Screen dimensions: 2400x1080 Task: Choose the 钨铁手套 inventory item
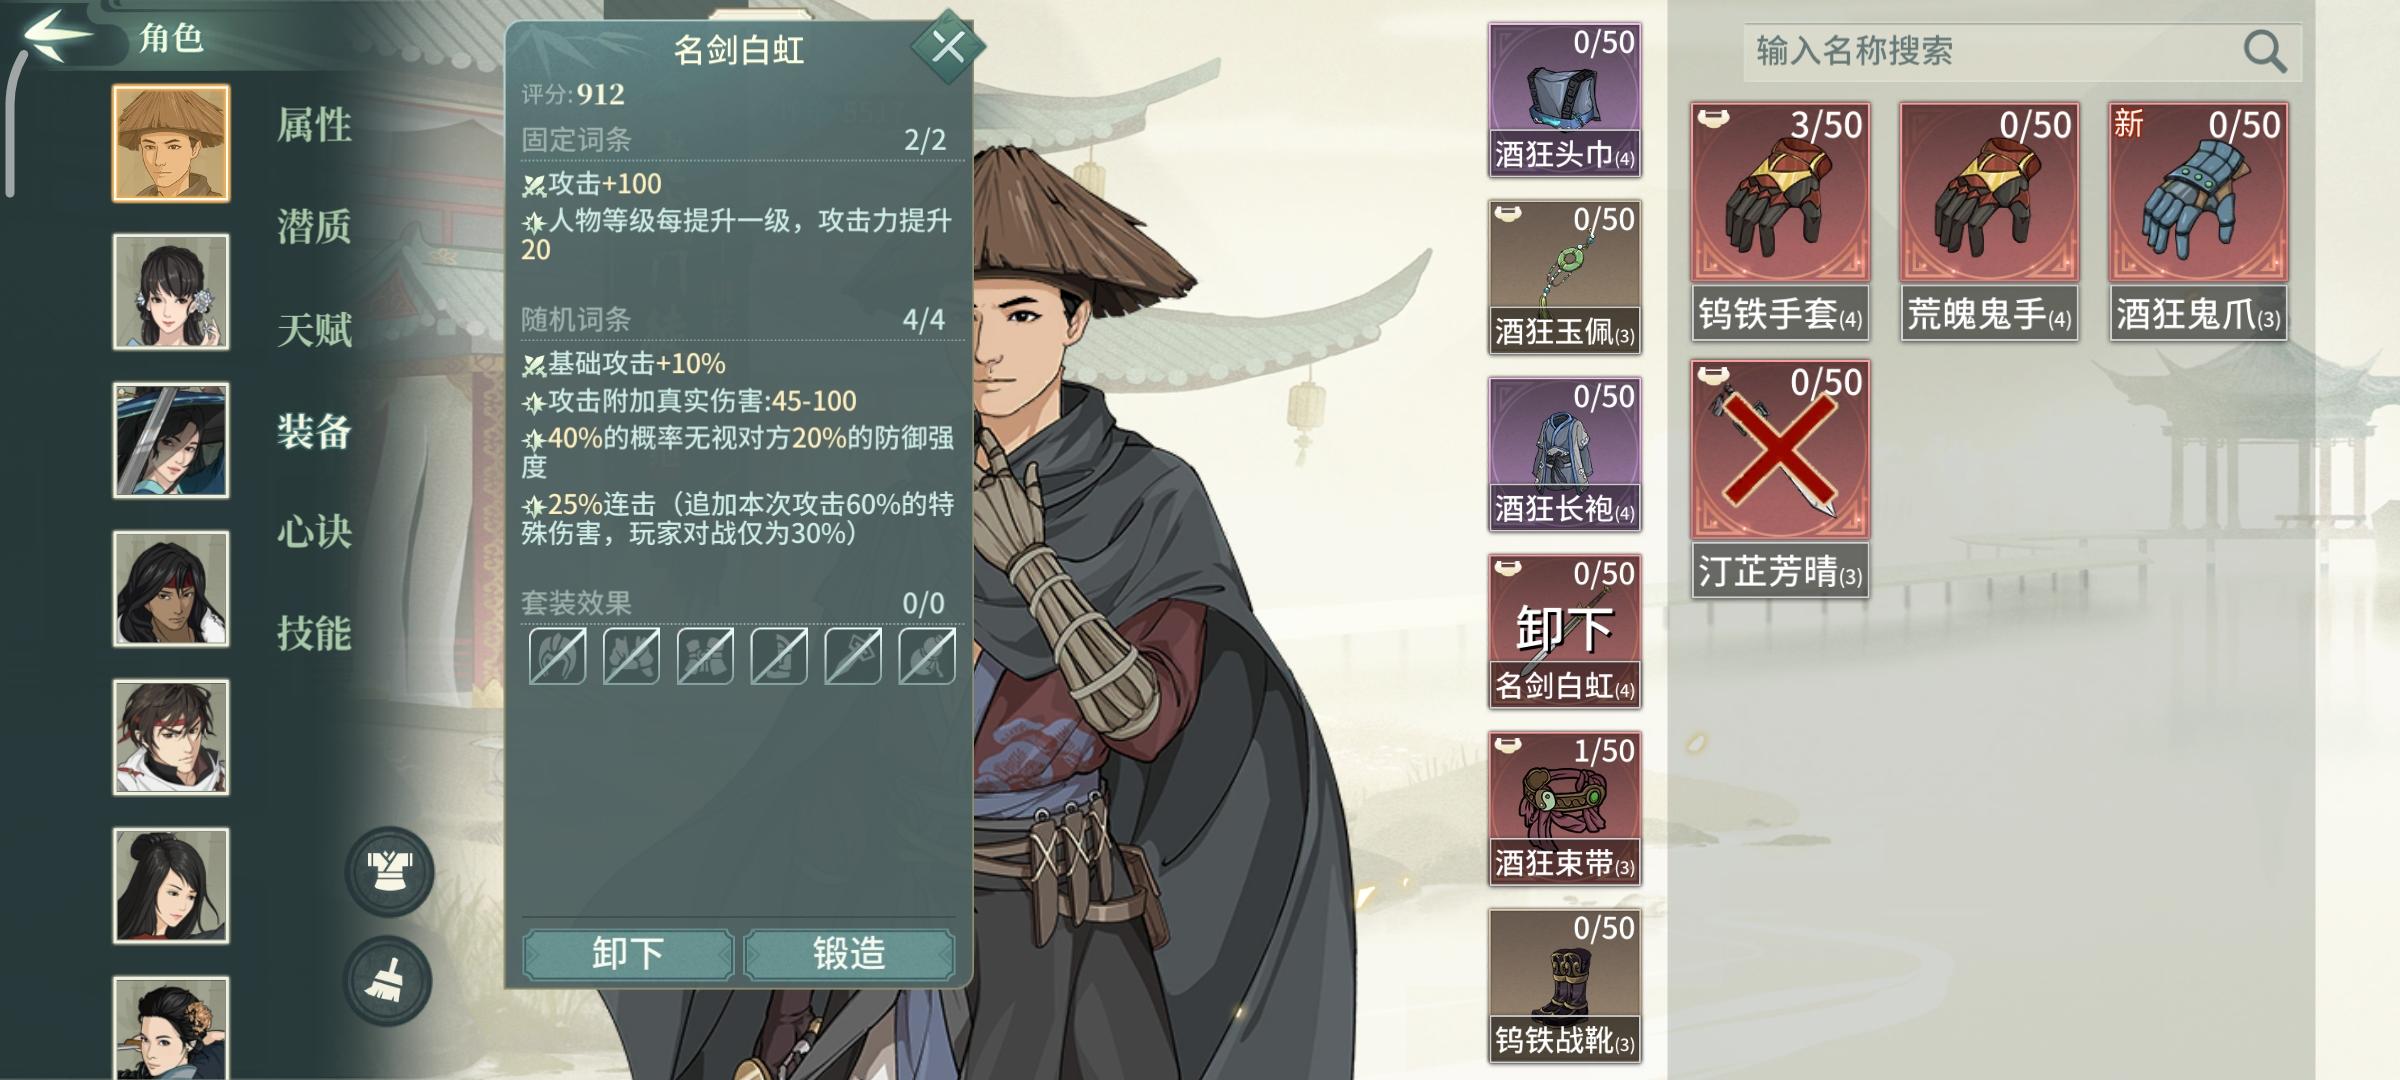1780,221
